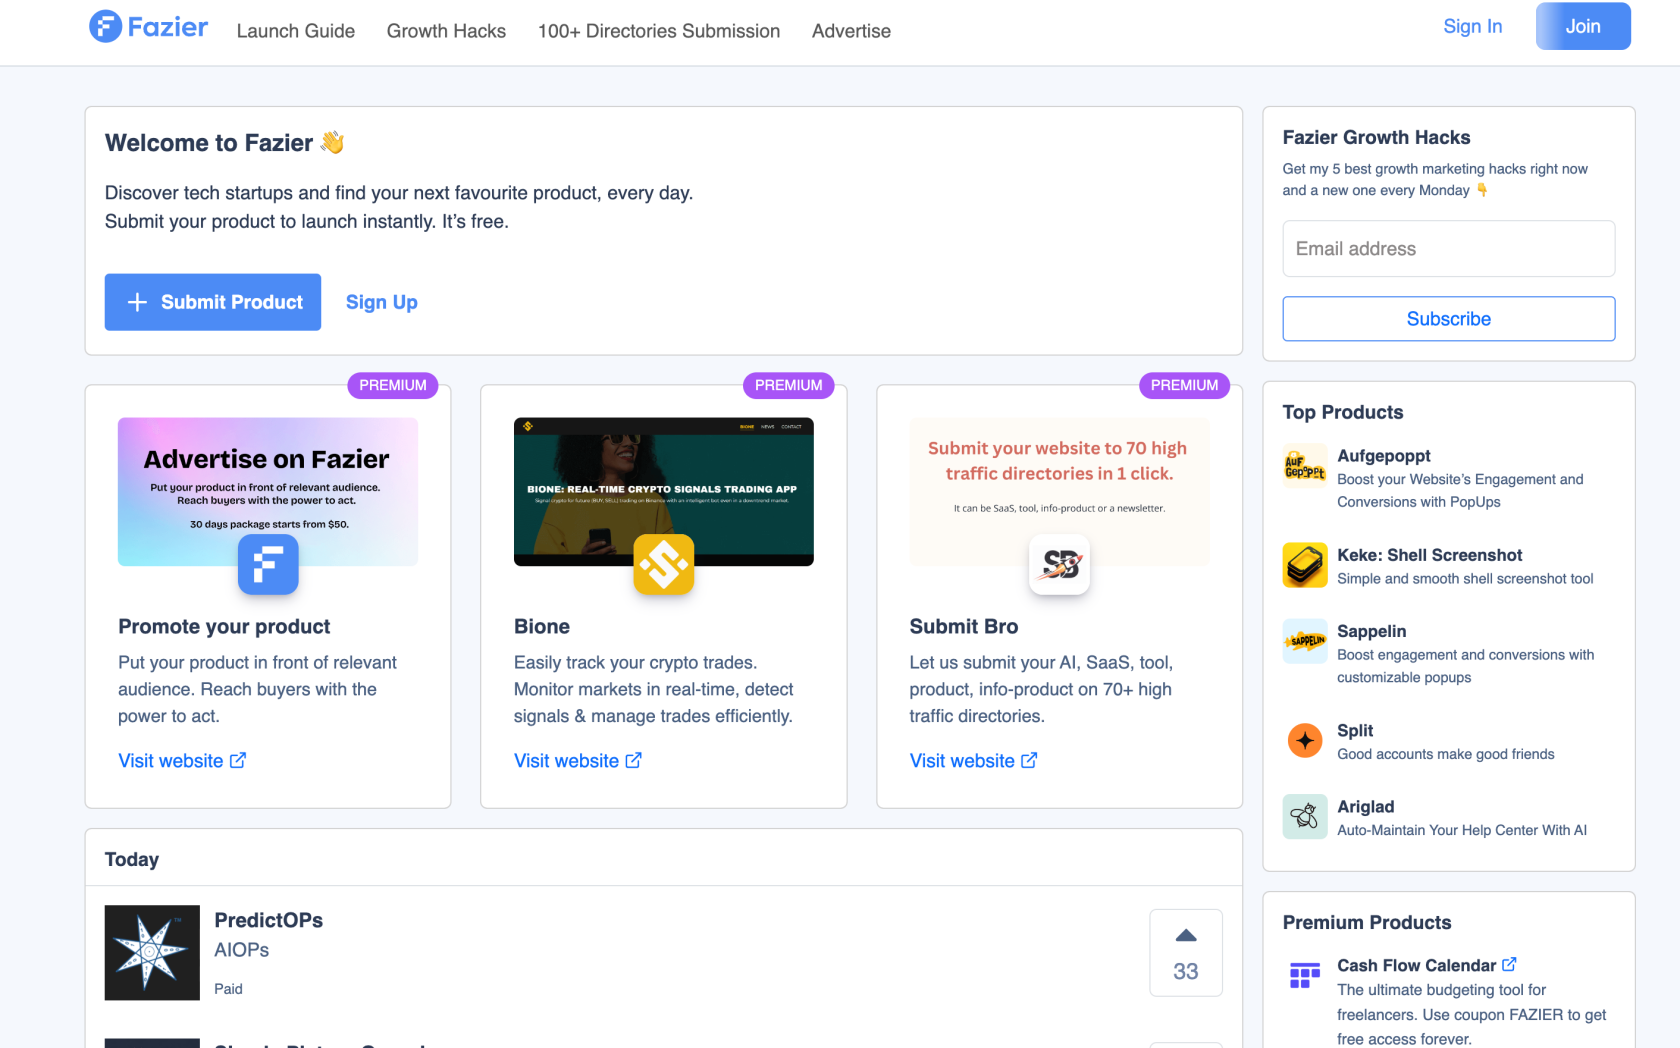Image resolution: width=1680 pixels, height=1048 pixels.
Task: Click the Today section heading
Action: point(132,859)
